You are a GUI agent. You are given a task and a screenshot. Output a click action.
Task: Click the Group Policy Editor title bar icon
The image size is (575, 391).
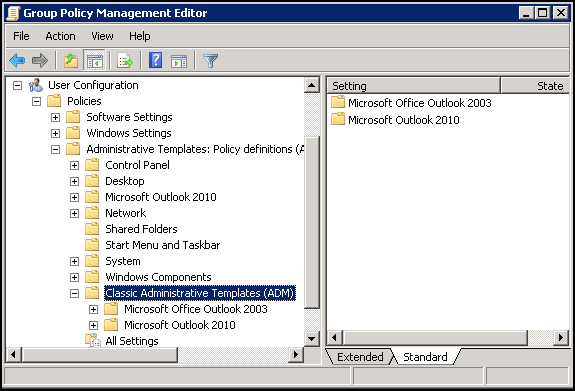[13, 13]
